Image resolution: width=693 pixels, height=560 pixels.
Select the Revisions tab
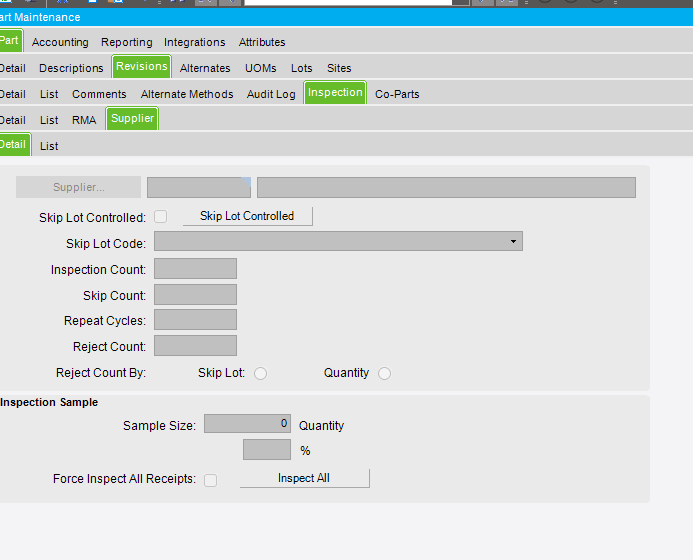click(x=141, y=67)
